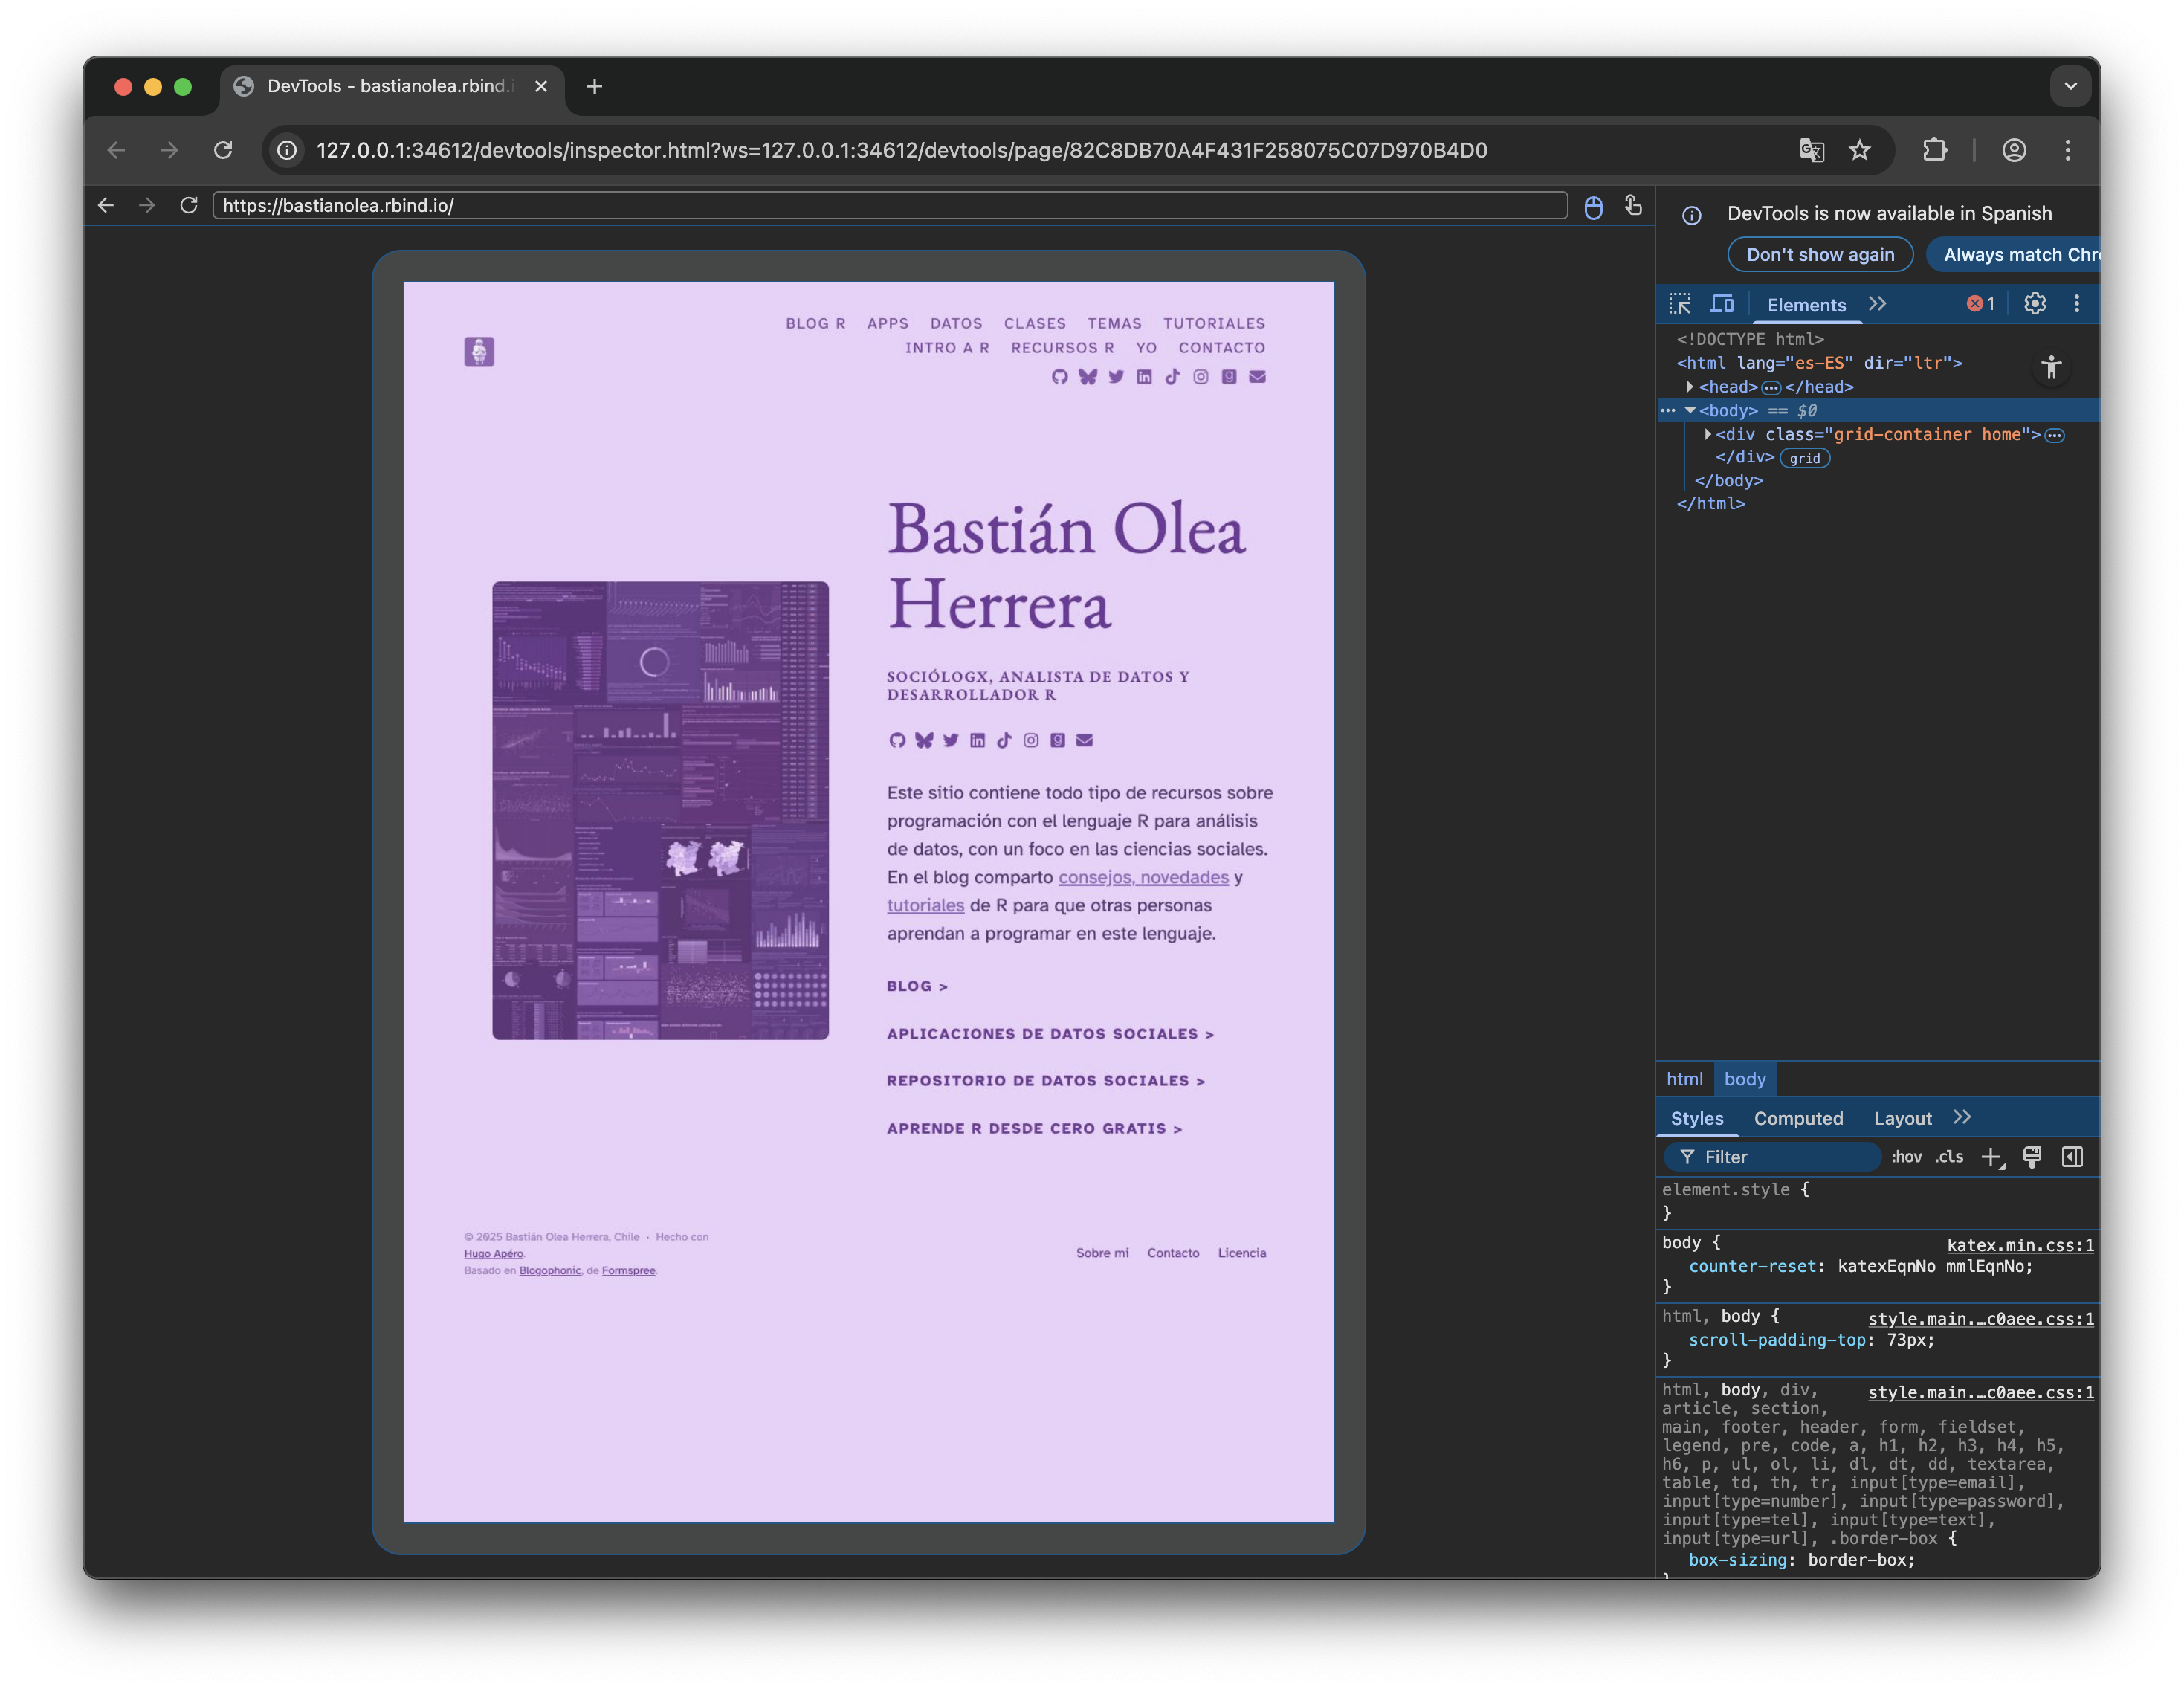Open TUTORIALES in site navigation
Screen dimensions: 2184x1689
[1214, 323]
